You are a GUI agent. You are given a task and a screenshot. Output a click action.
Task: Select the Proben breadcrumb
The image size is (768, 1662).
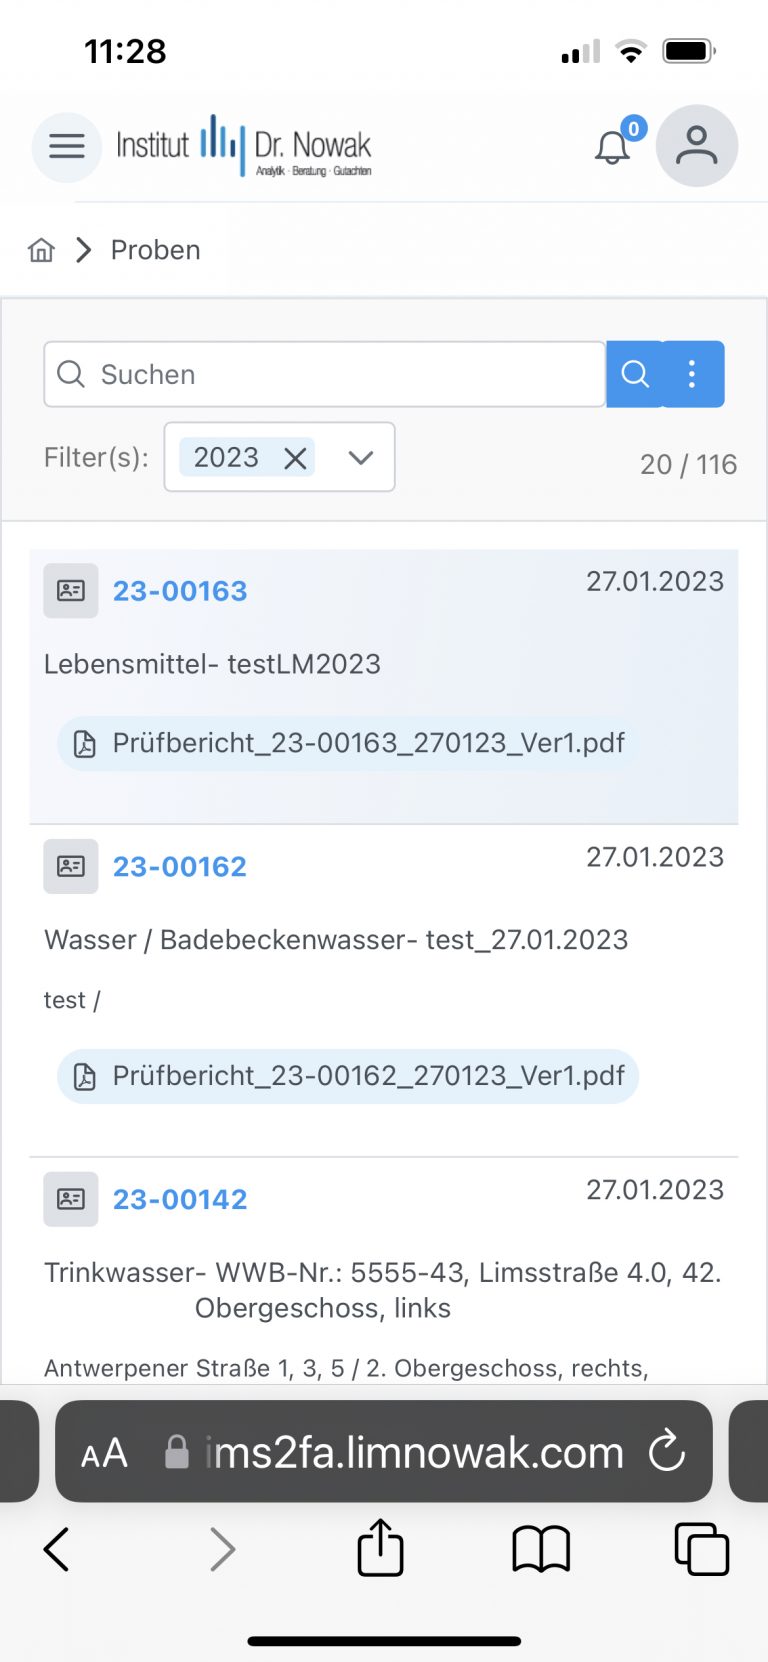tap(156, 250)
